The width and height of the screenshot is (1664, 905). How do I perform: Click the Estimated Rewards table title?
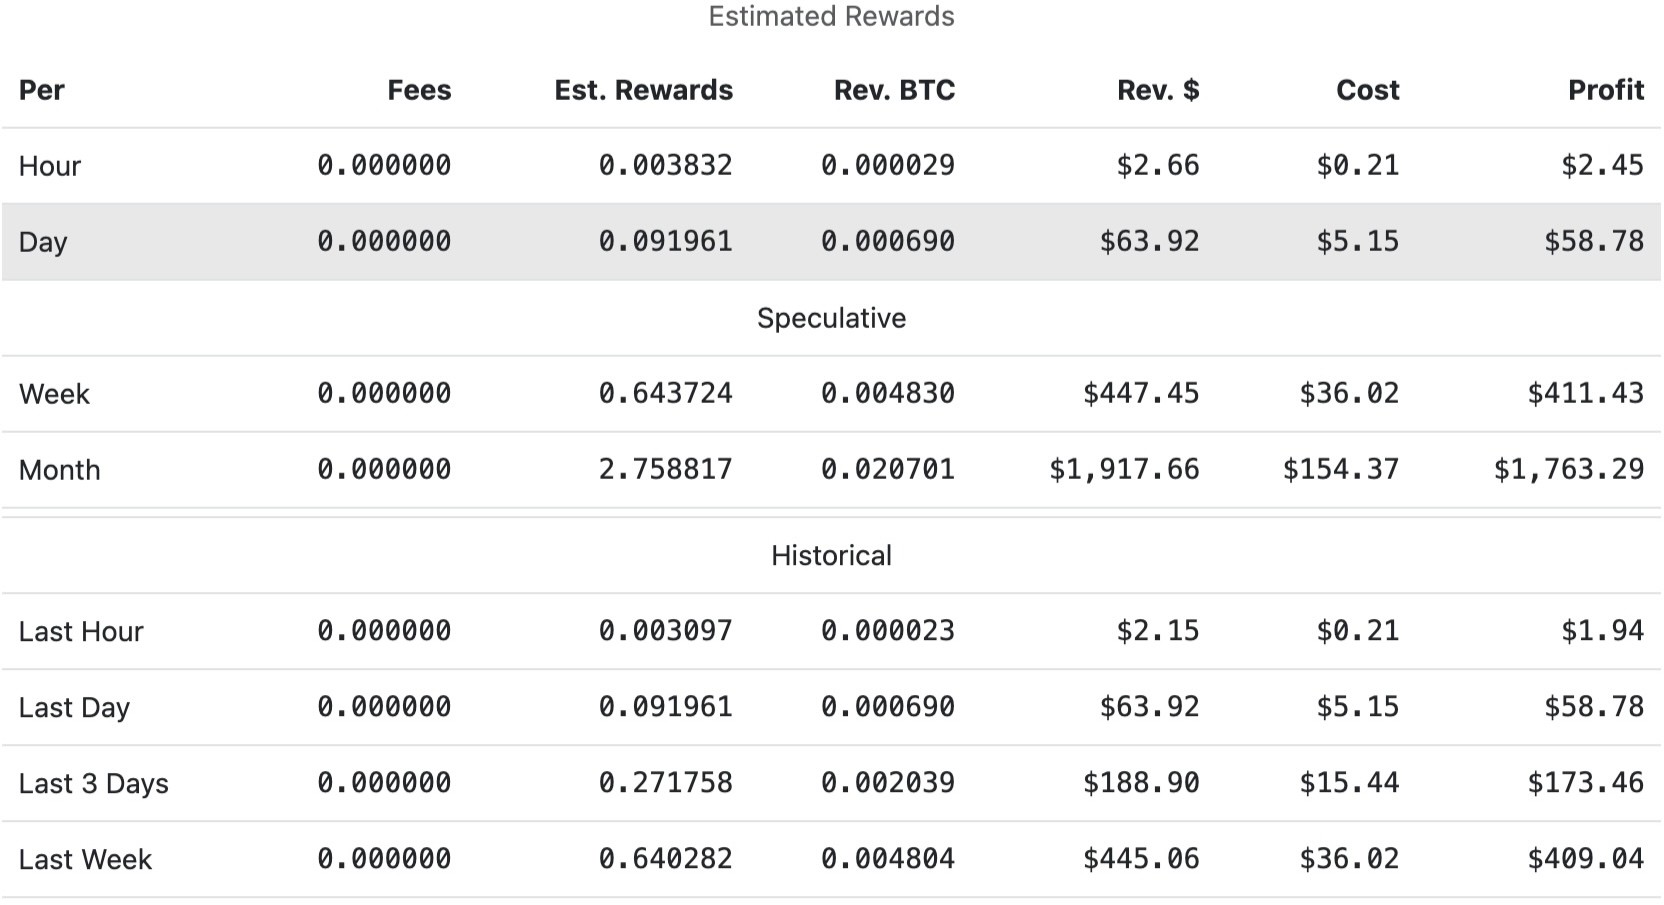[831, 17]
